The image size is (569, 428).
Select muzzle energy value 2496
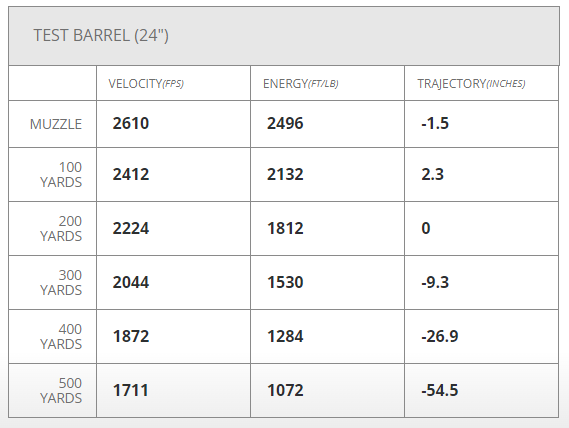click(285, 123)
